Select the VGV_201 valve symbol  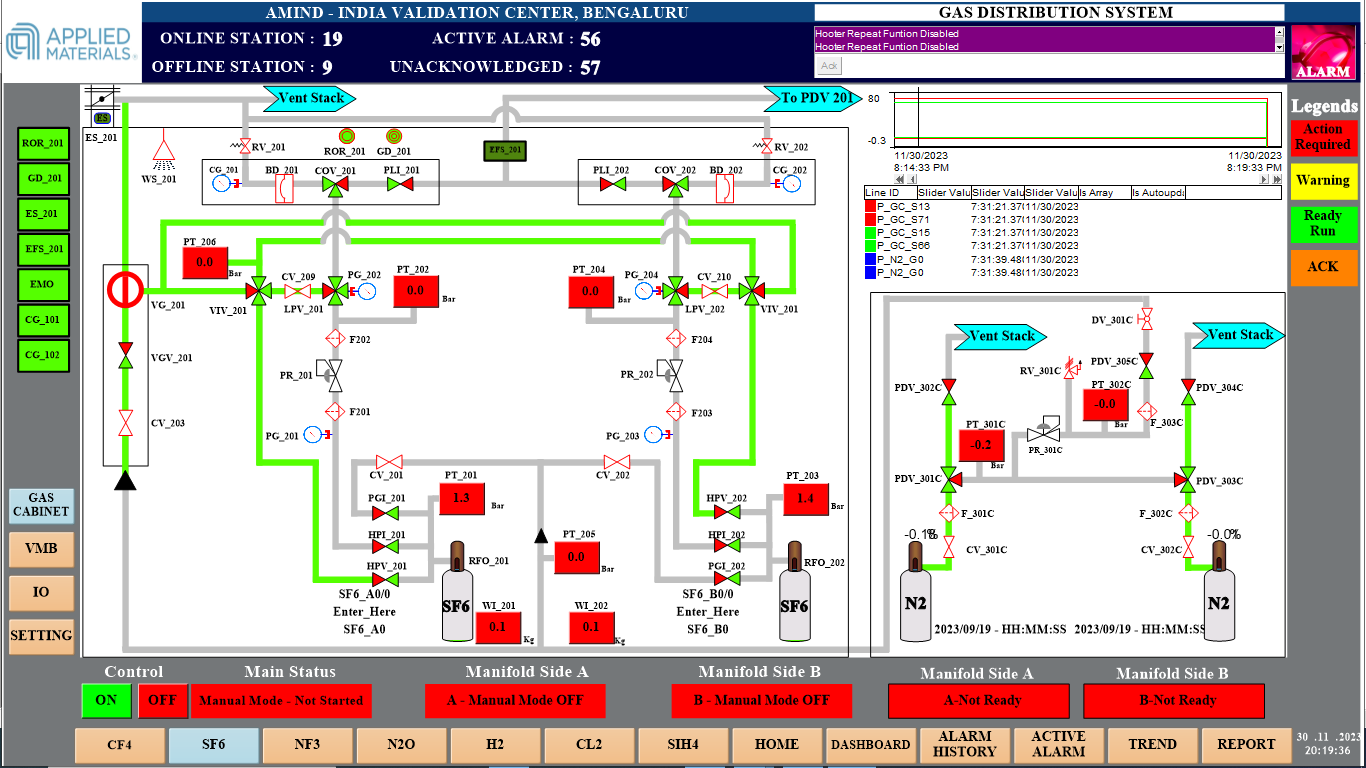125,355
